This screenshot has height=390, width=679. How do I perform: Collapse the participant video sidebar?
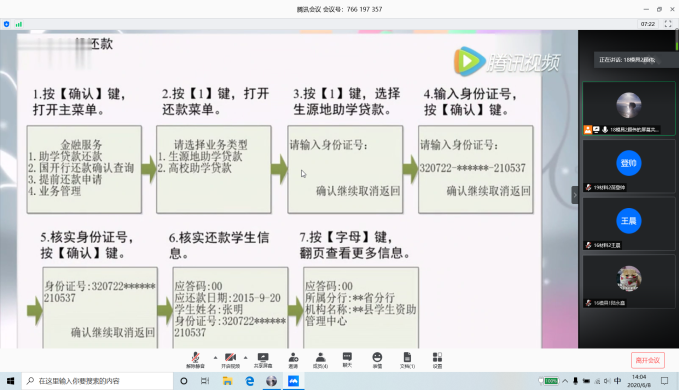tap(575, 195)
